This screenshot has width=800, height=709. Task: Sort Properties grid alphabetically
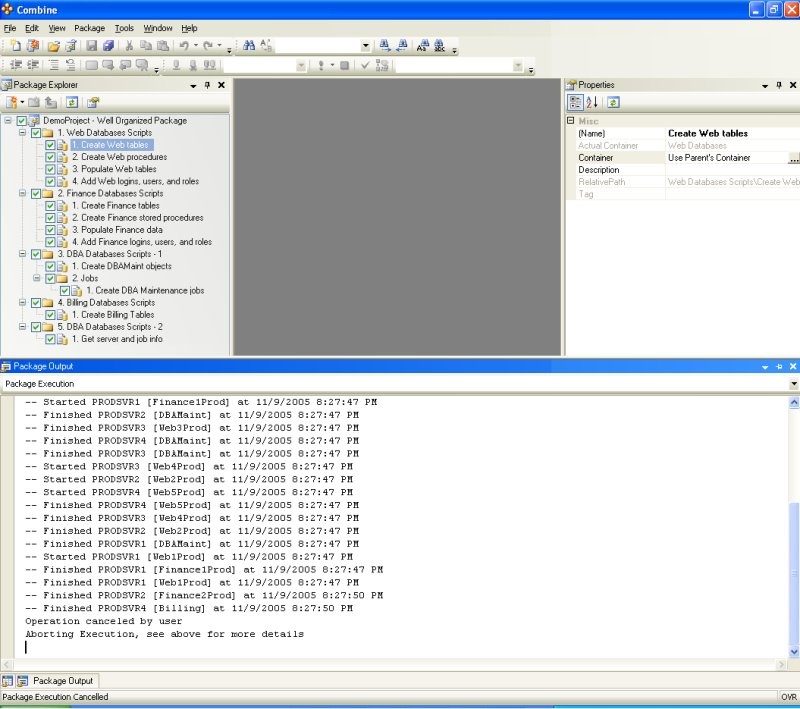click(x=592, y=103)
